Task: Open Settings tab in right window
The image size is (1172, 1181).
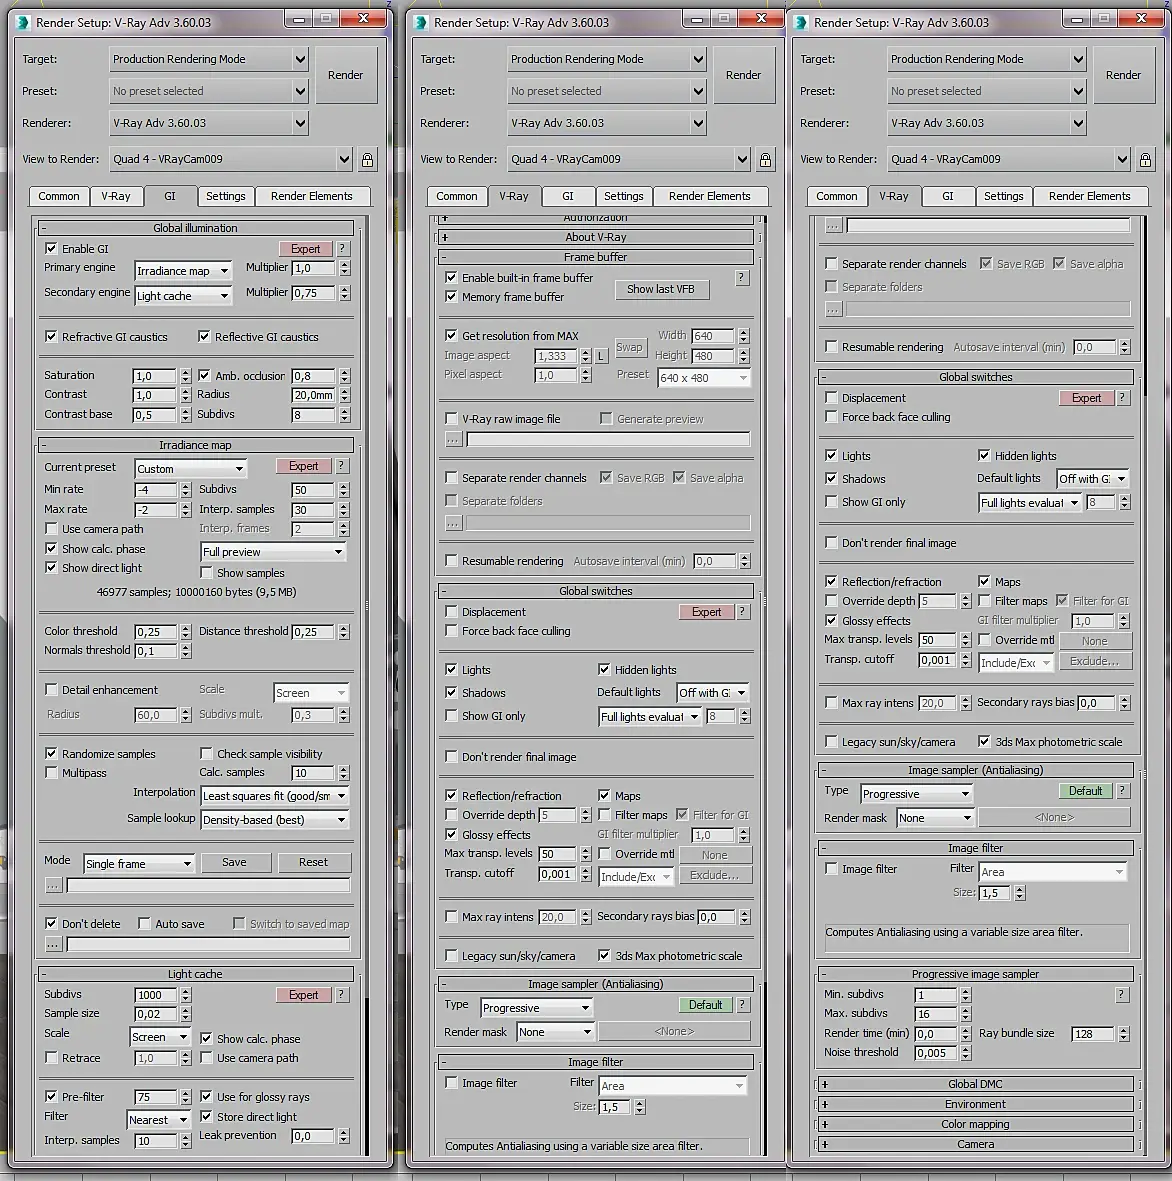Action: 1004,196
